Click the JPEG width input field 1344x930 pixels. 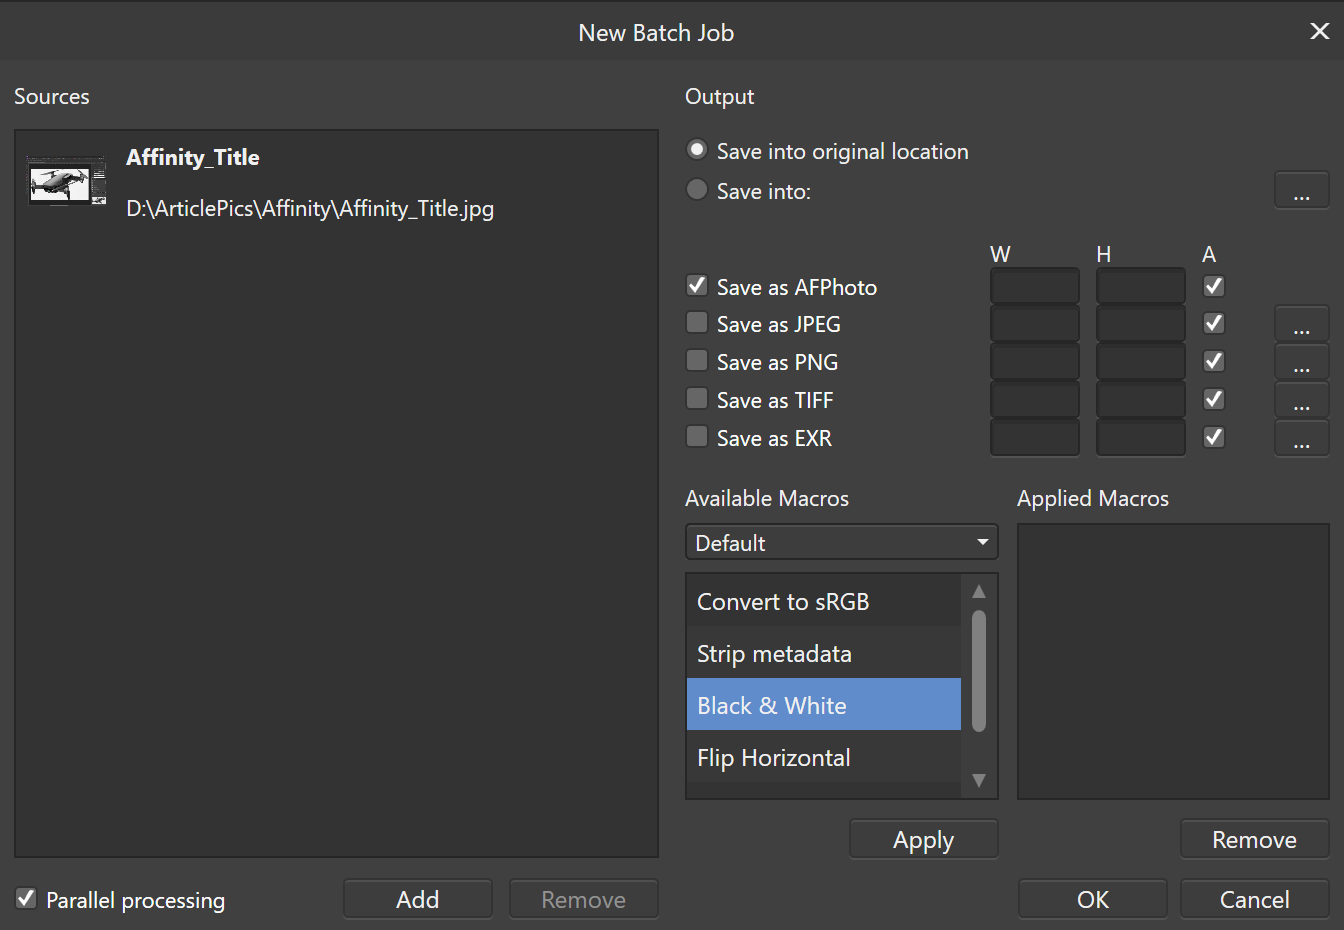[1034, 324]
